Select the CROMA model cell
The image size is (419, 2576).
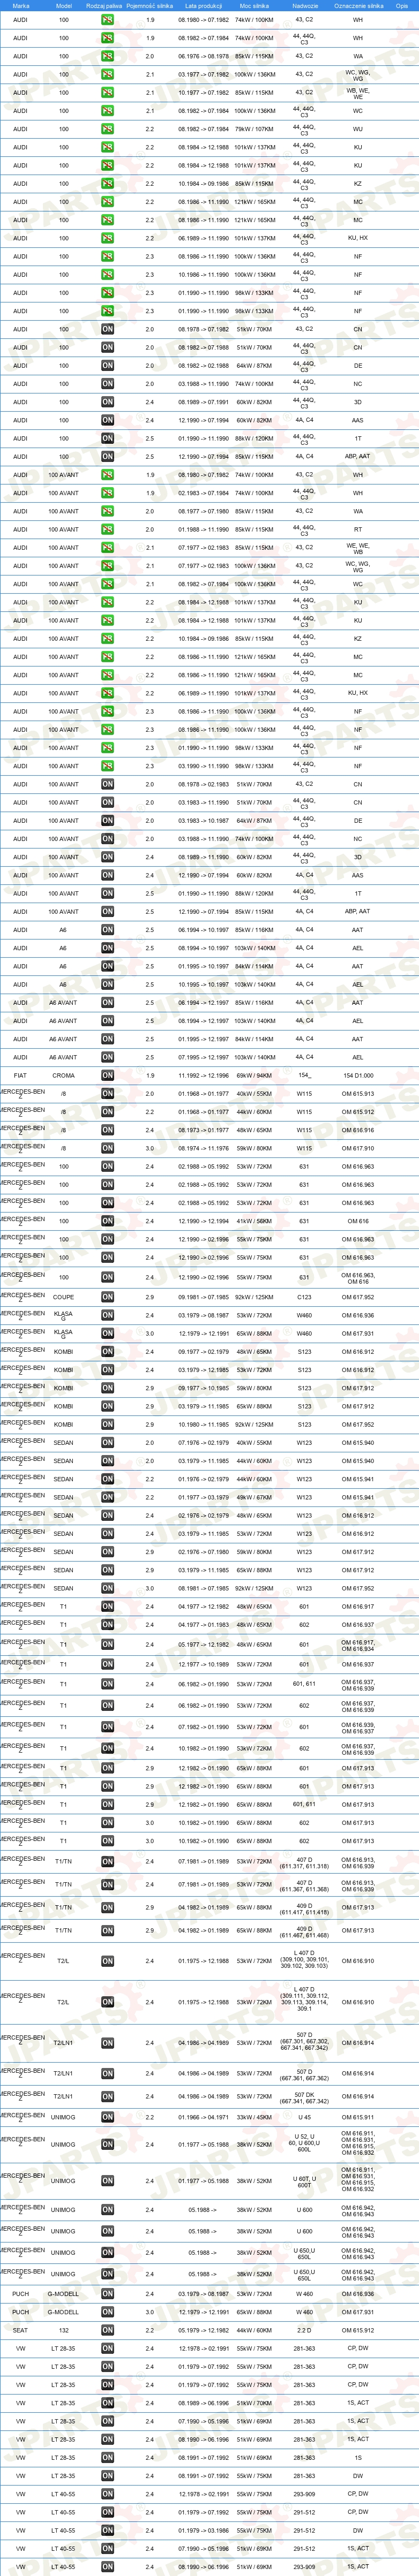(x=64, y=1075)
